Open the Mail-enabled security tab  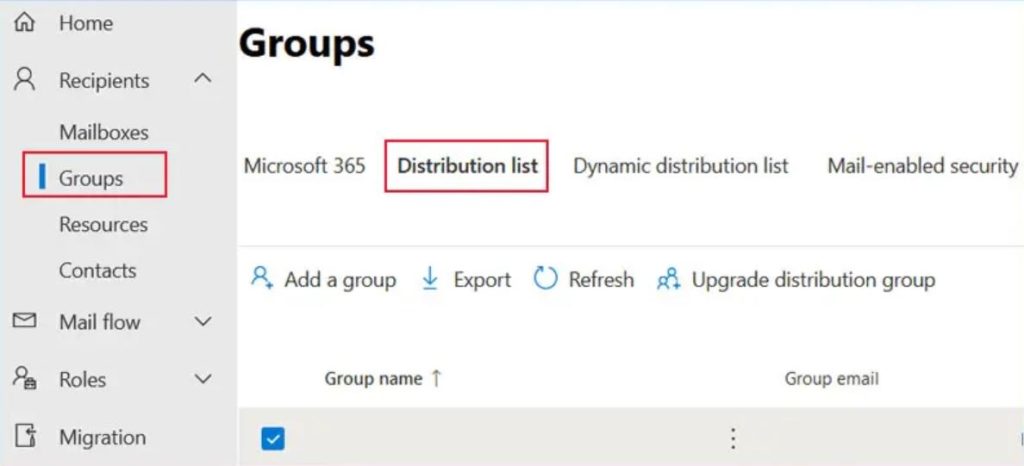pos(922,166)
